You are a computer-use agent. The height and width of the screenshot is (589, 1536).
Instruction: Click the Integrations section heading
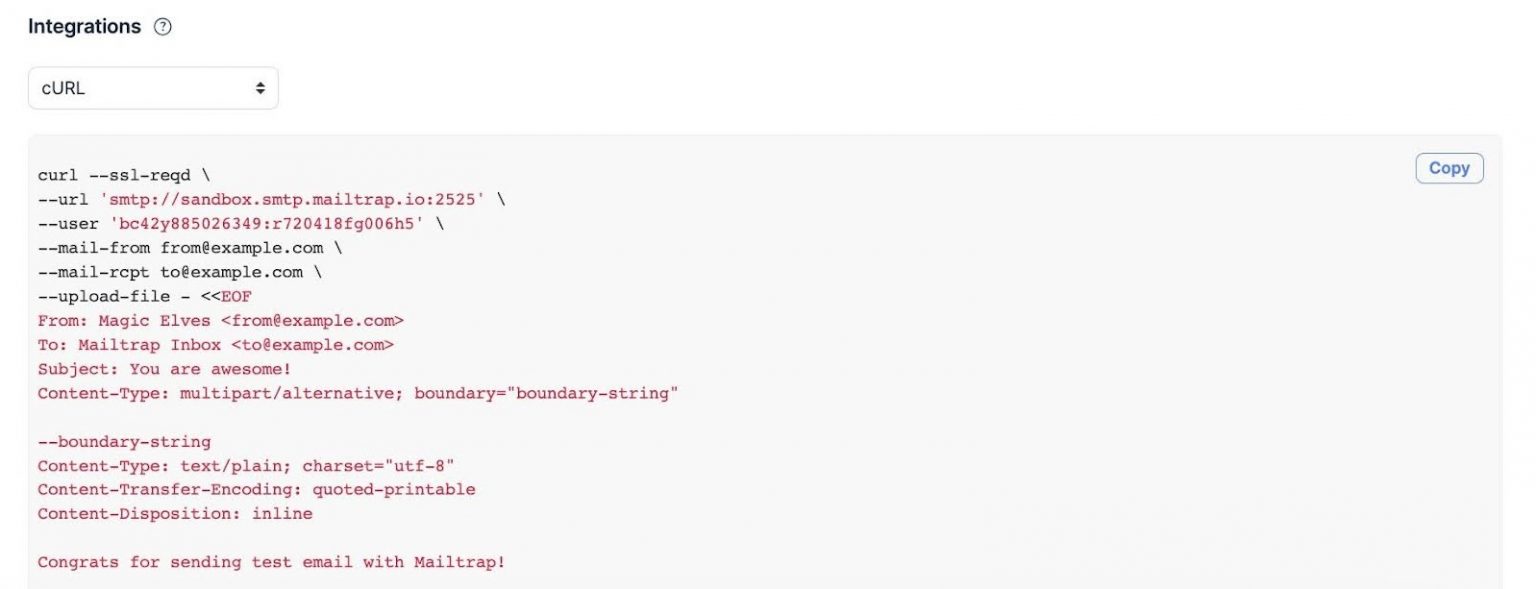click(84, 27)
